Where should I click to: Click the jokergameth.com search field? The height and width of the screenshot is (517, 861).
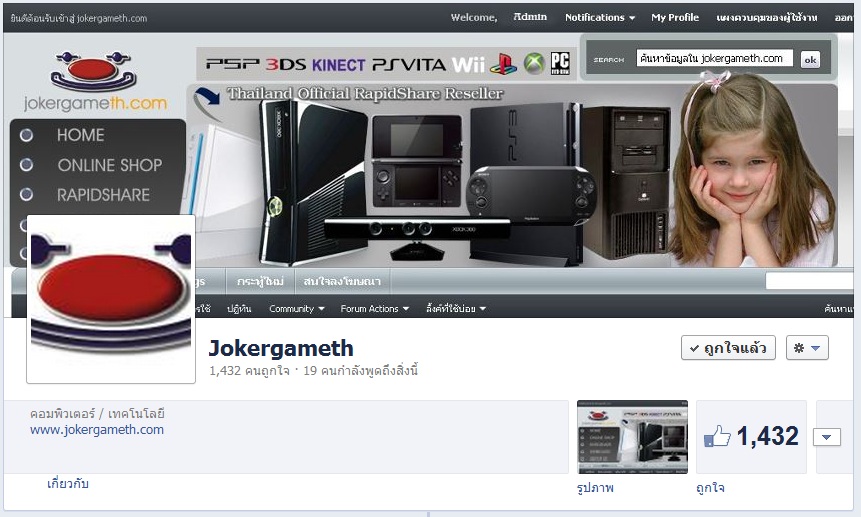pyautogui.click(x=714, y=58)
